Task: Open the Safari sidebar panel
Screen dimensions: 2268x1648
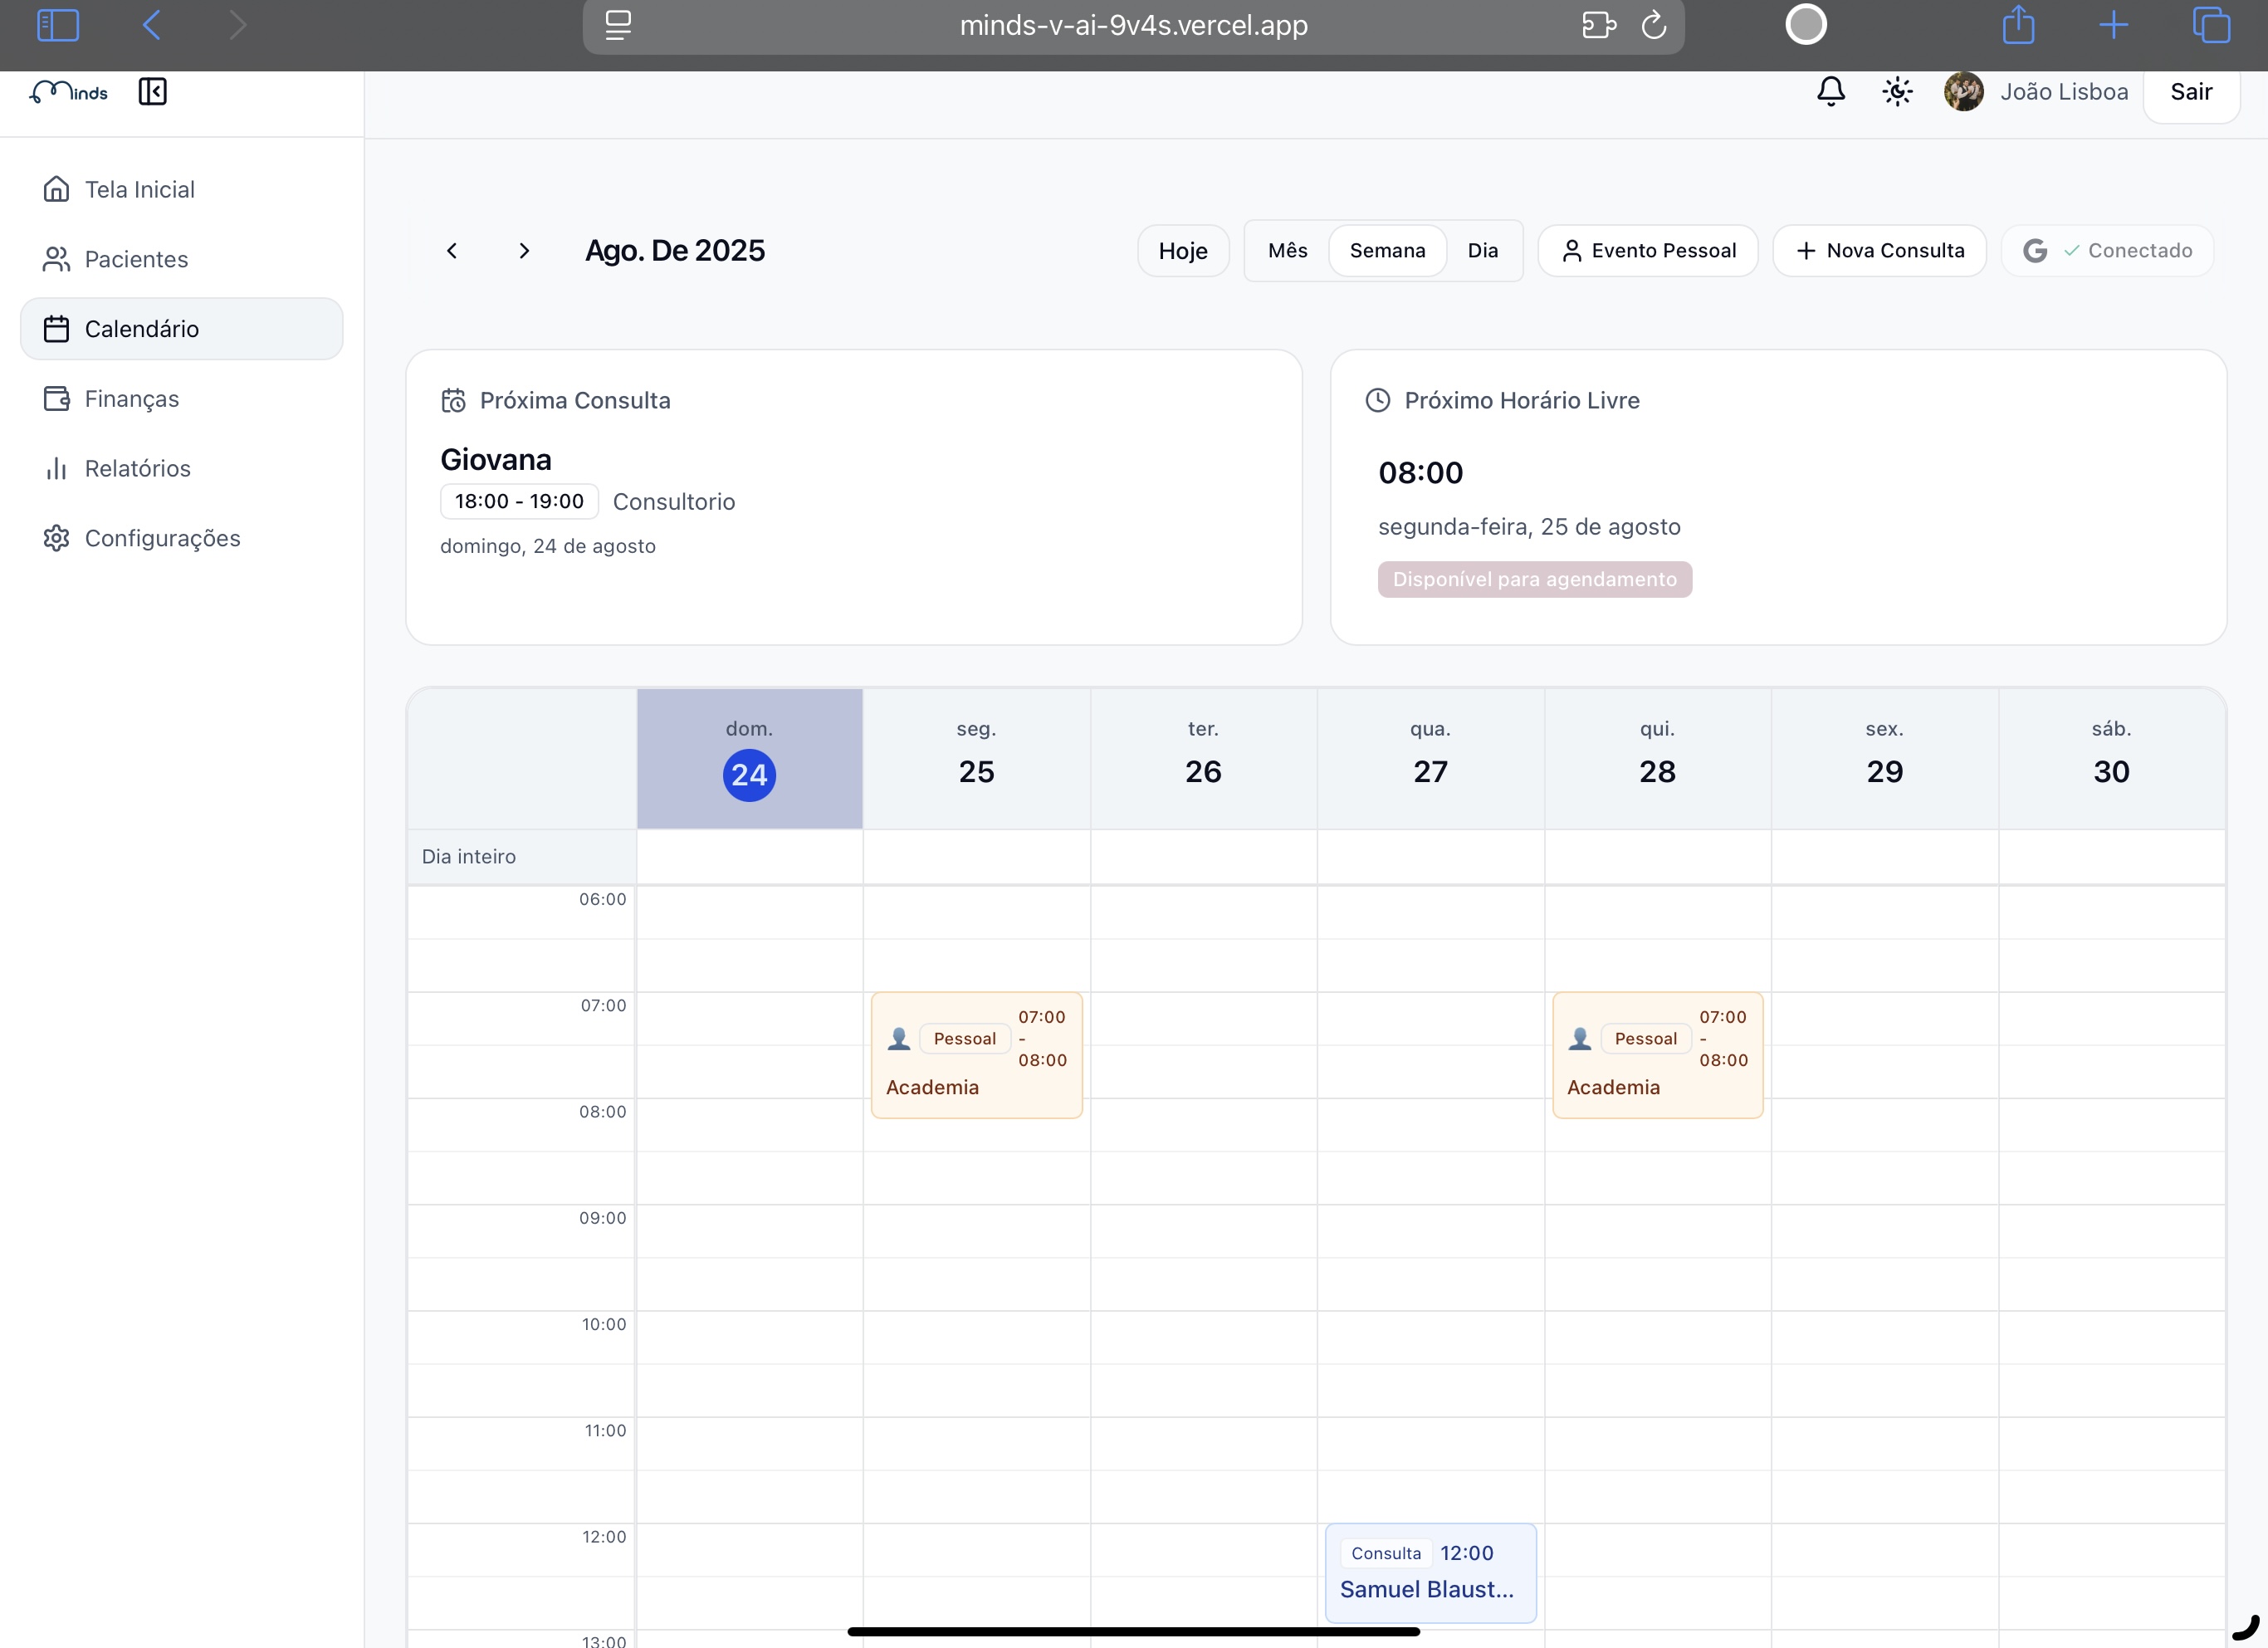Action: coord(57,25)
